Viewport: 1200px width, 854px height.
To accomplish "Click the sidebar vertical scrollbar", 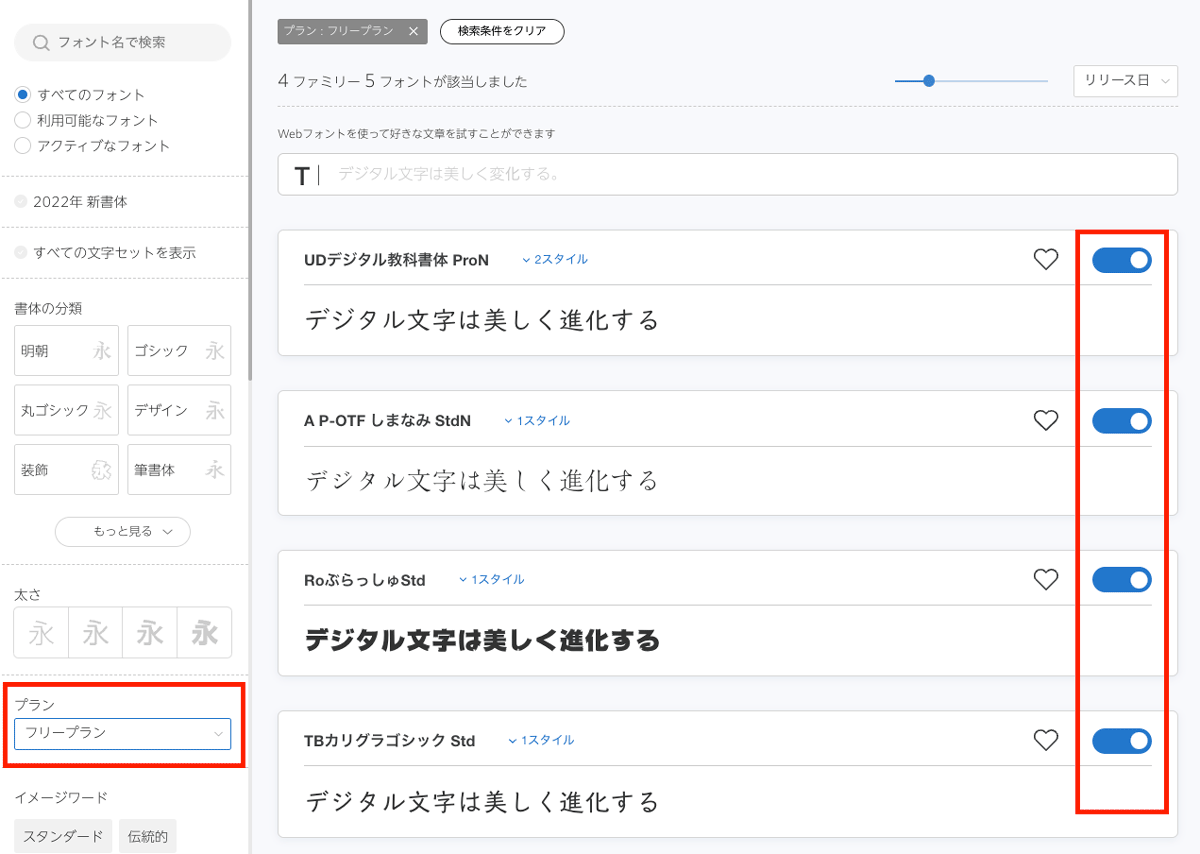I will pos(249,190).
